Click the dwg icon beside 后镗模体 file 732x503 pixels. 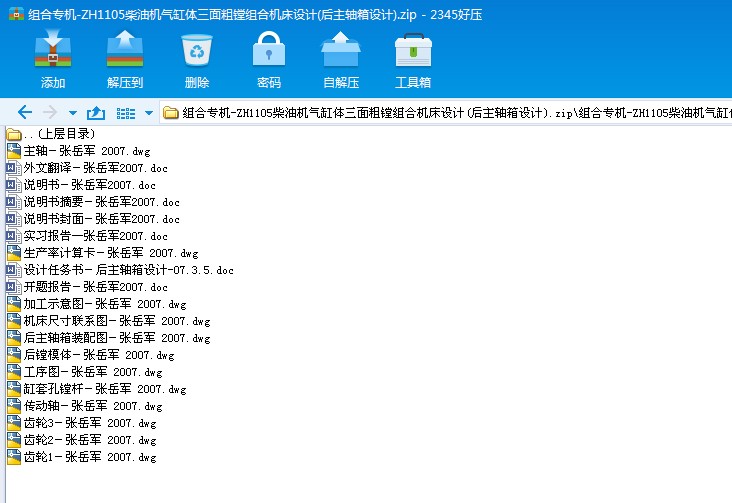14,355
